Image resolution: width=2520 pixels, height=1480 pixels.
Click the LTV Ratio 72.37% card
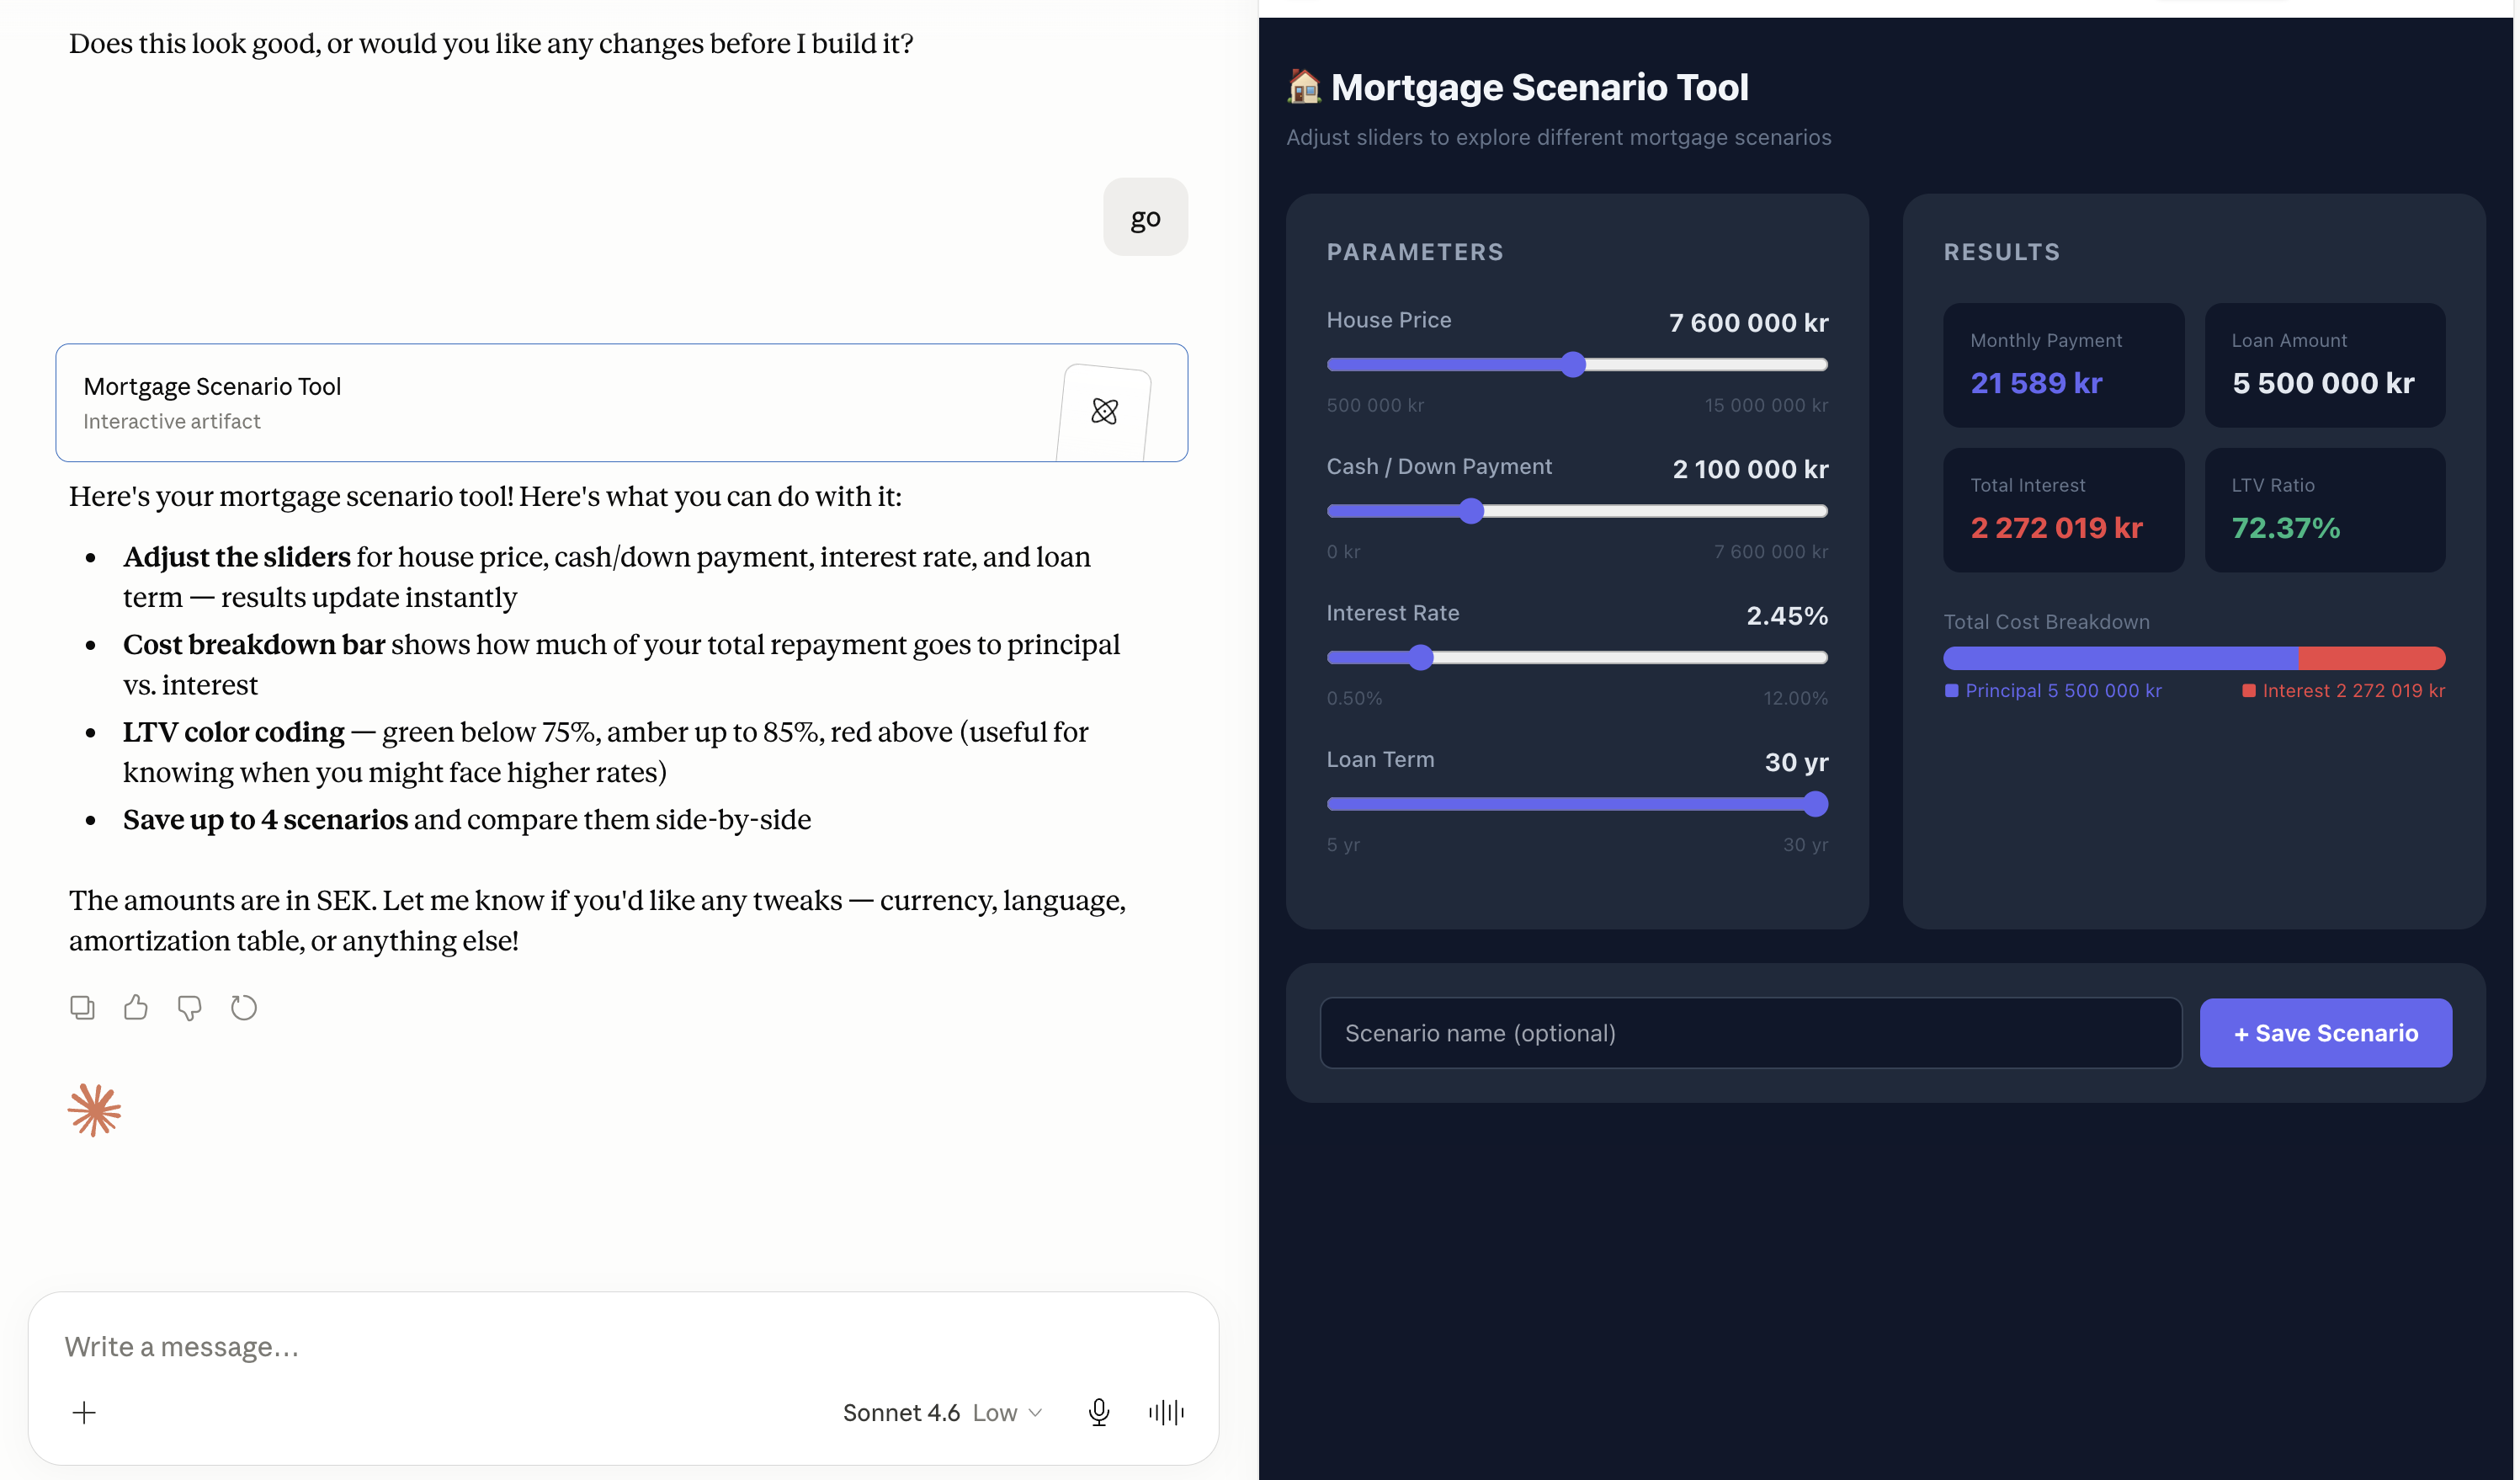tap(2325, 510)
